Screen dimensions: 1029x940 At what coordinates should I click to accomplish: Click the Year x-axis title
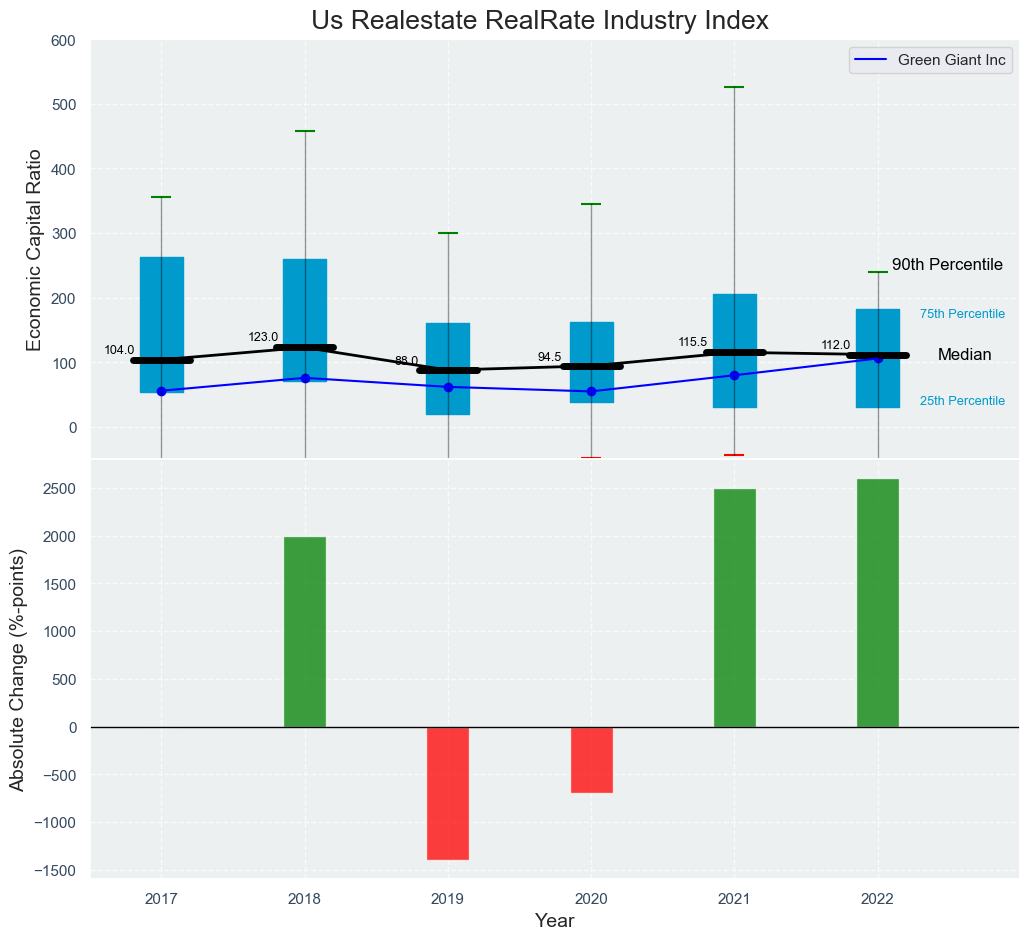point(554,921)
